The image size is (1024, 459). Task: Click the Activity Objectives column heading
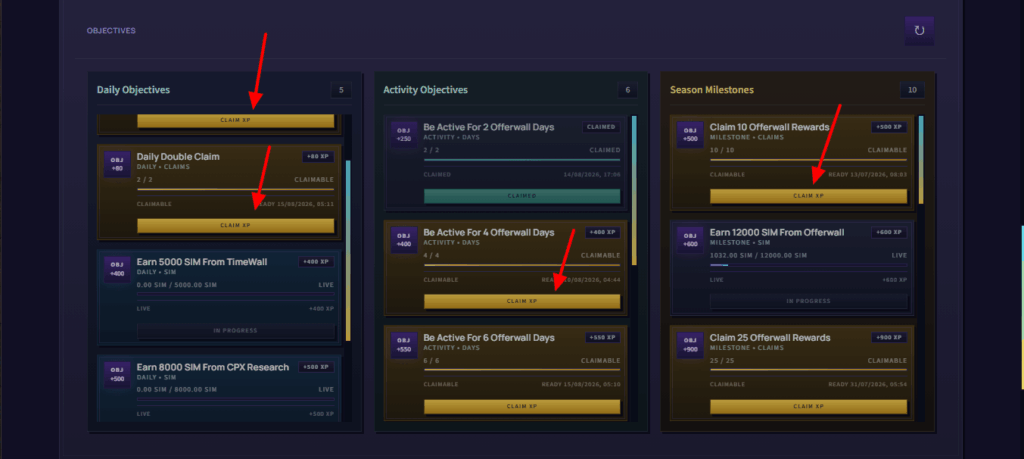[x=426, y=90]
